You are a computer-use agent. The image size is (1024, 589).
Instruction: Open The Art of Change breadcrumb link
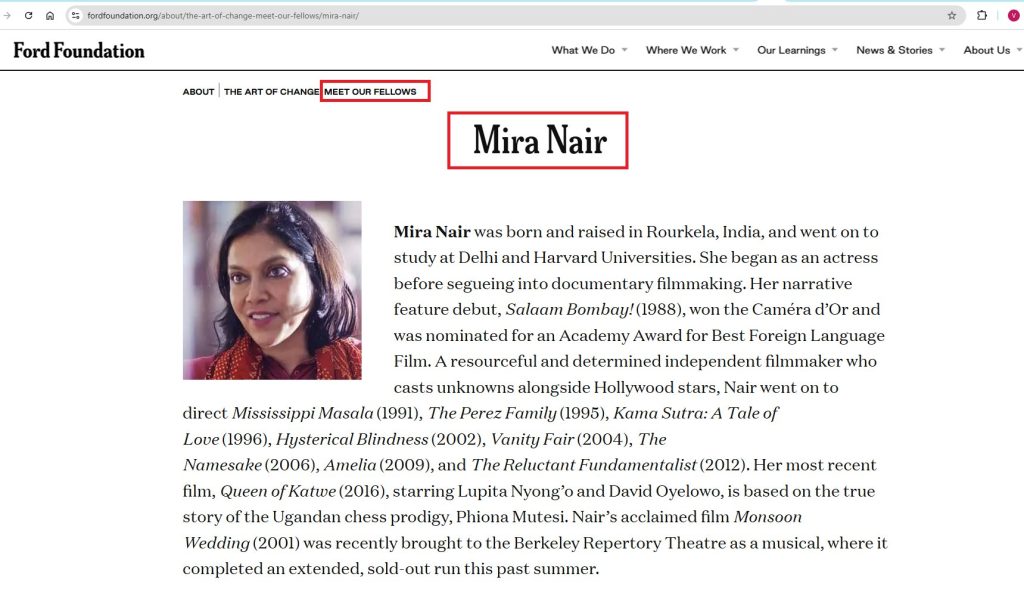point(271,92)
